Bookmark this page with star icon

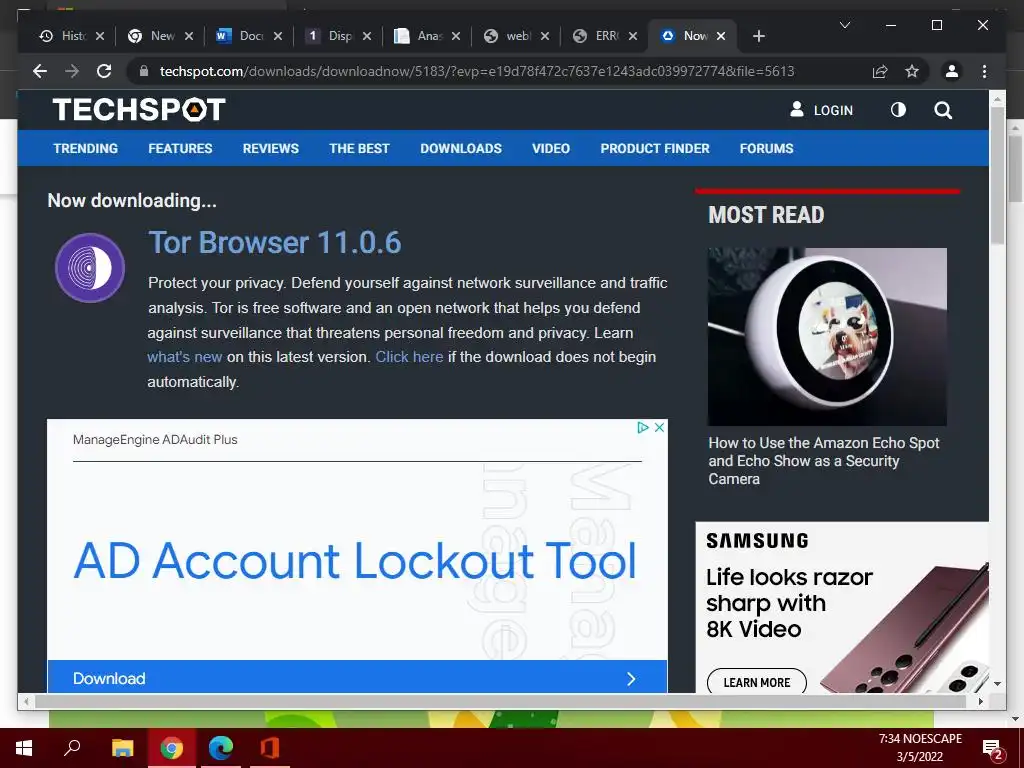(x=912, y=71)
